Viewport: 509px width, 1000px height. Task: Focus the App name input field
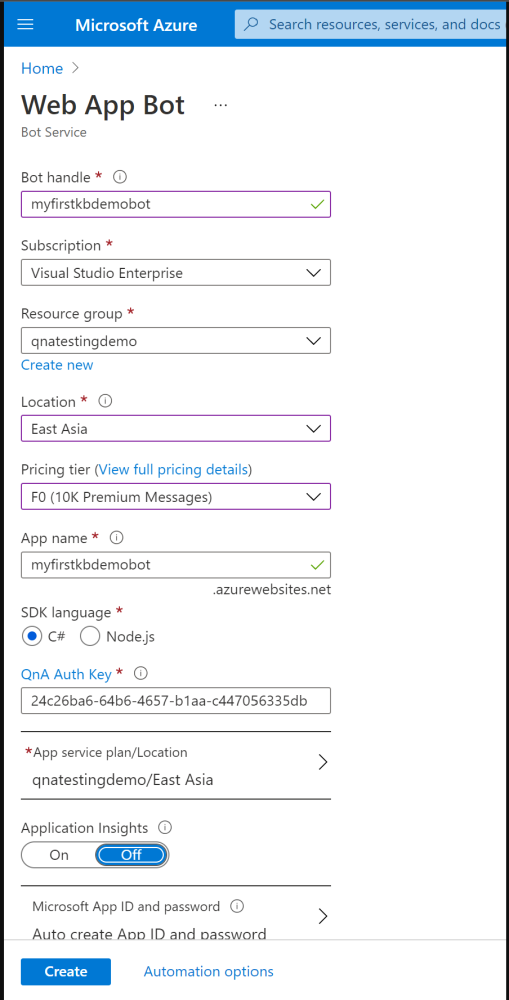pyautogui.click(x=176, y=565)
